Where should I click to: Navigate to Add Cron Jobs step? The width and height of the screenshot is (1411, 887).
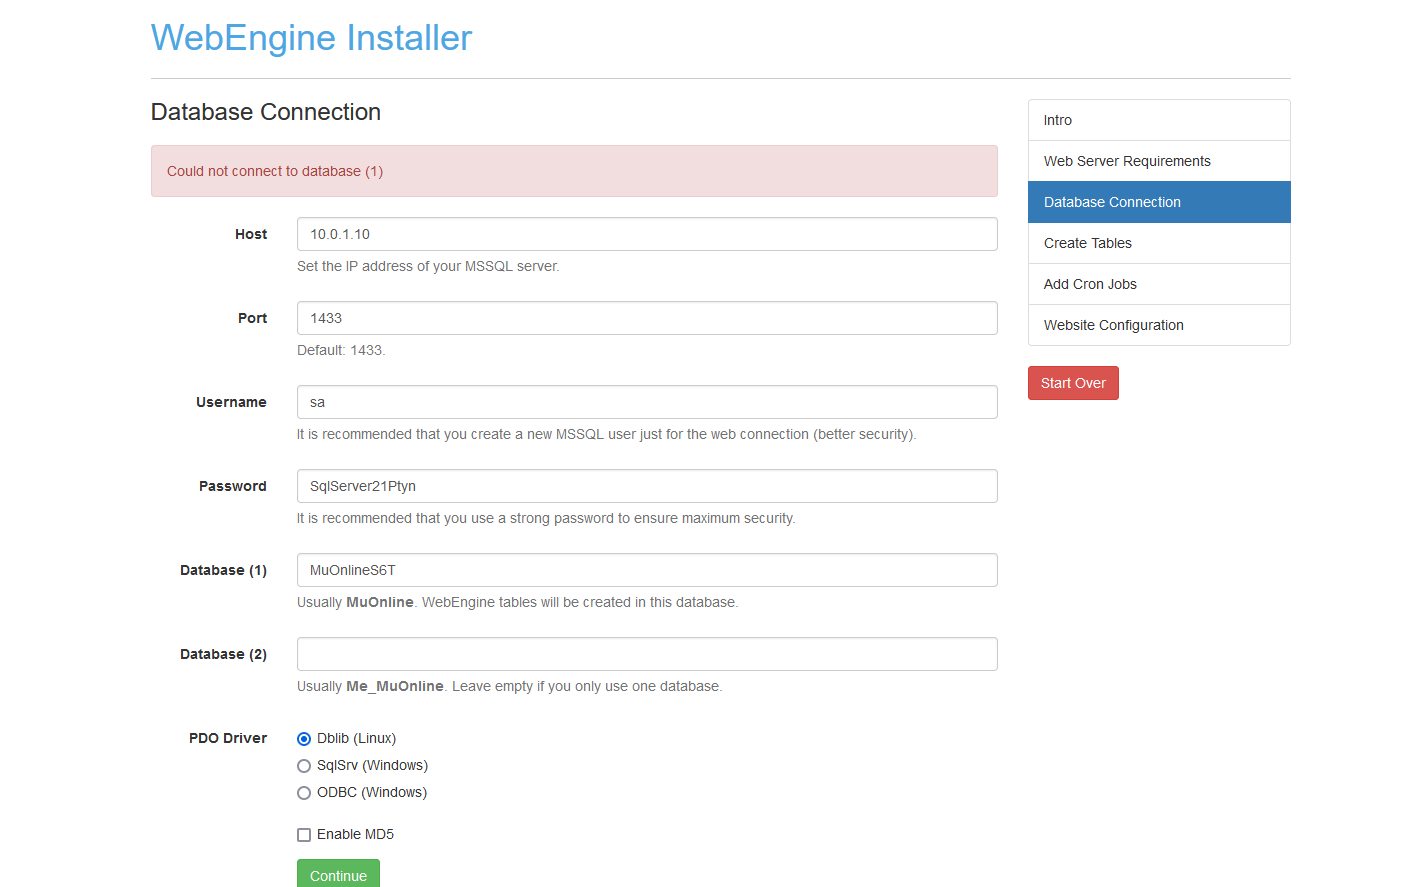click(x=1158, y=284)
